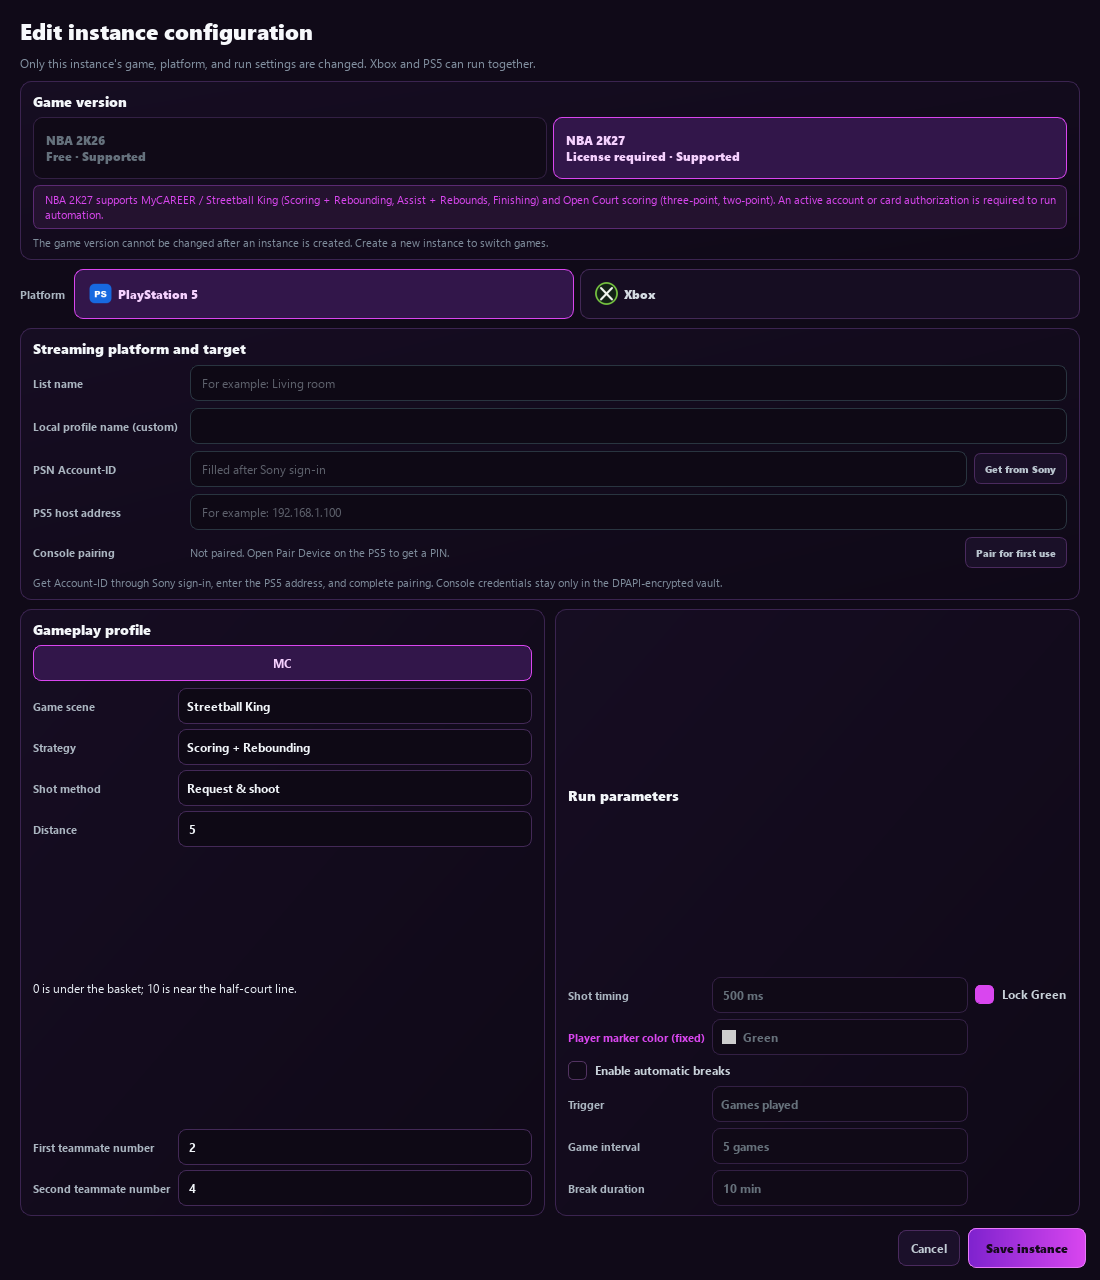This screenshot has height=1280, width=1100.
Task: Click the 'Run parameters' heading
Action: (623, 796)
